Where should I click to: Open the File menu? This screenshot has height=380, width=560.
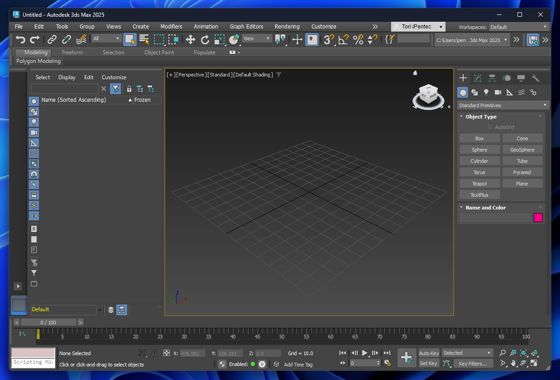[19, 26]
